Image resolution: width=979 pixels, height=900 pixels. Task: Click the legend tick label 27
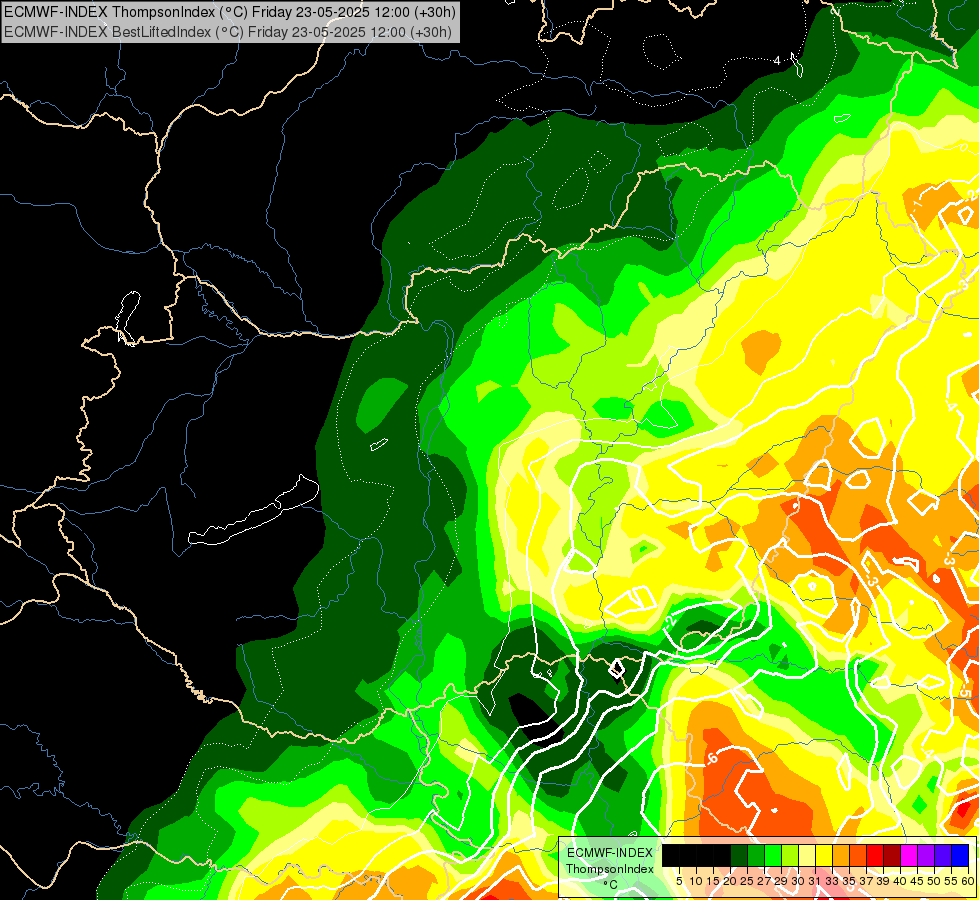(x=764, y=881)
